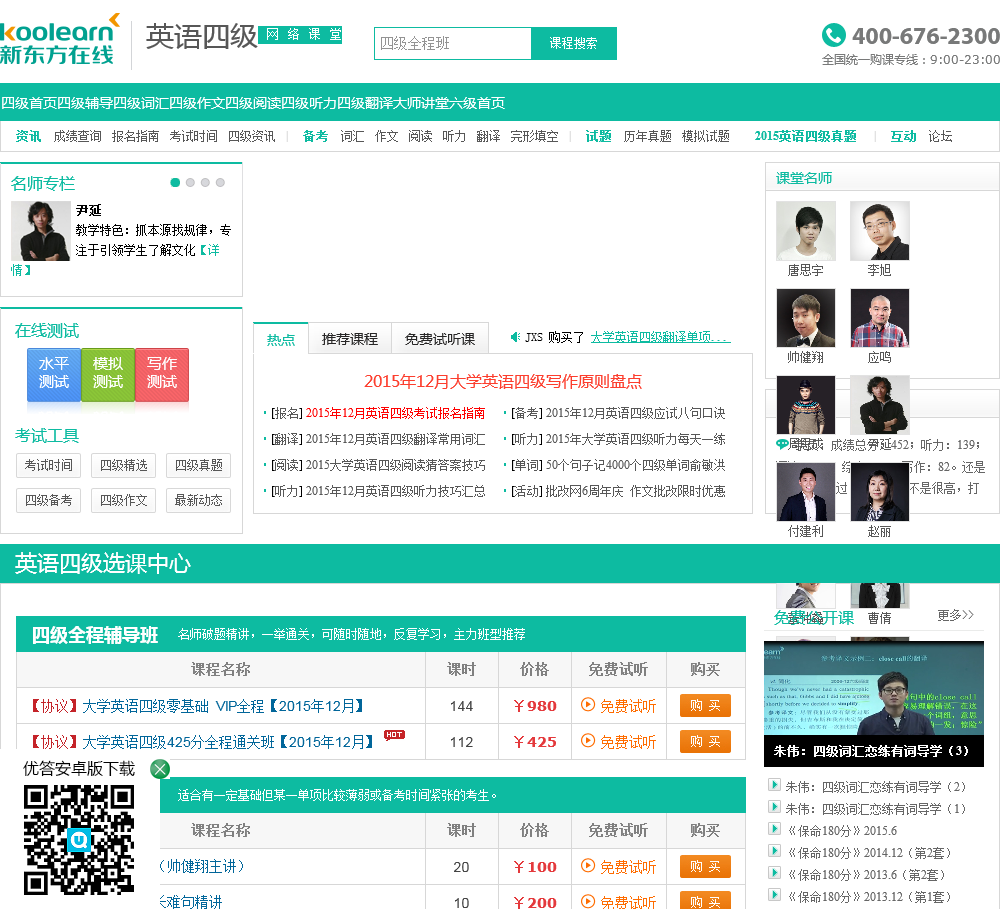Click play icon for 零基础 VIP全程 免费试听

(588, 705)
